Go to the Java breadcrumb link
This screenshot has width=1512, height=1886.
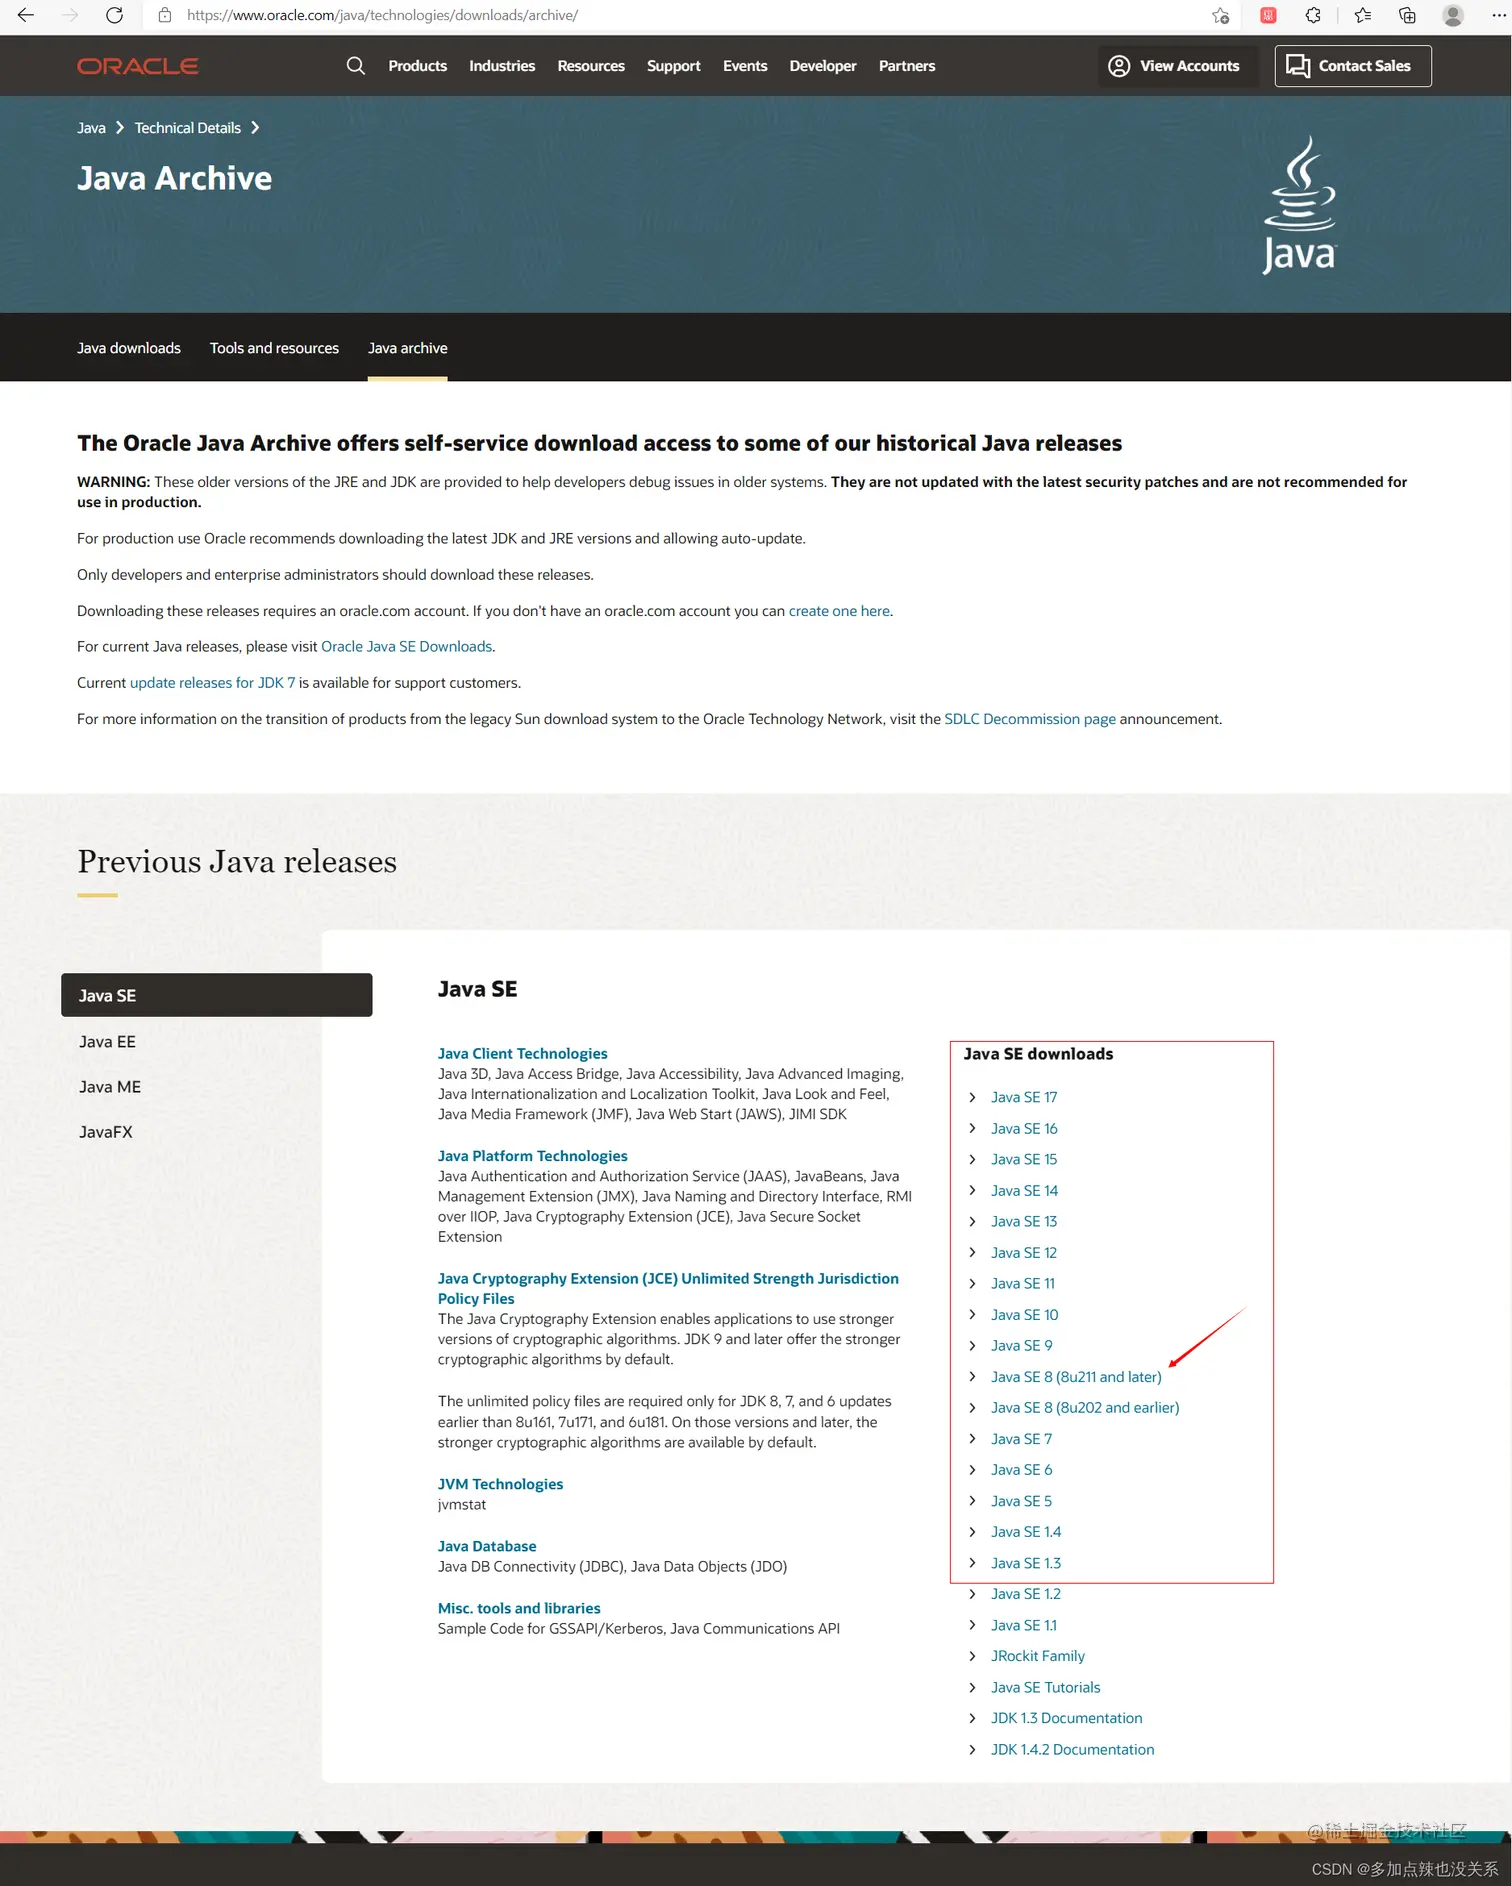pos(91,128)
